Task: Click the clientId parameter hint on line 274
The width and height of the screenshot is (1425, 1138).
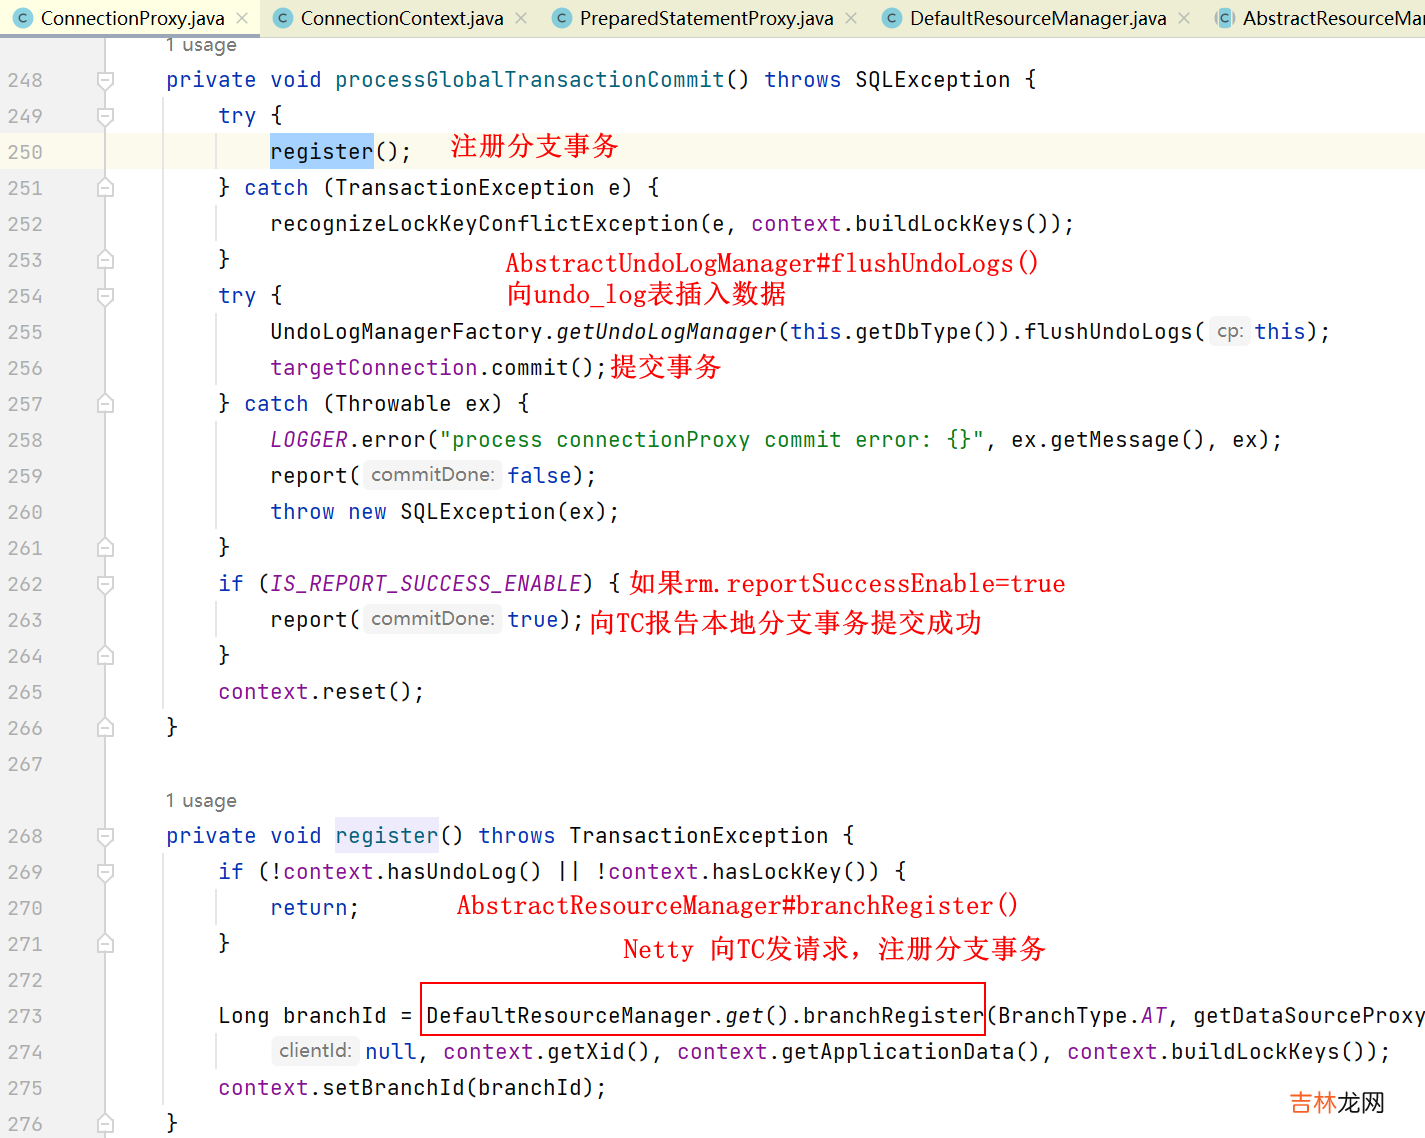Action: coord(315,1051)
